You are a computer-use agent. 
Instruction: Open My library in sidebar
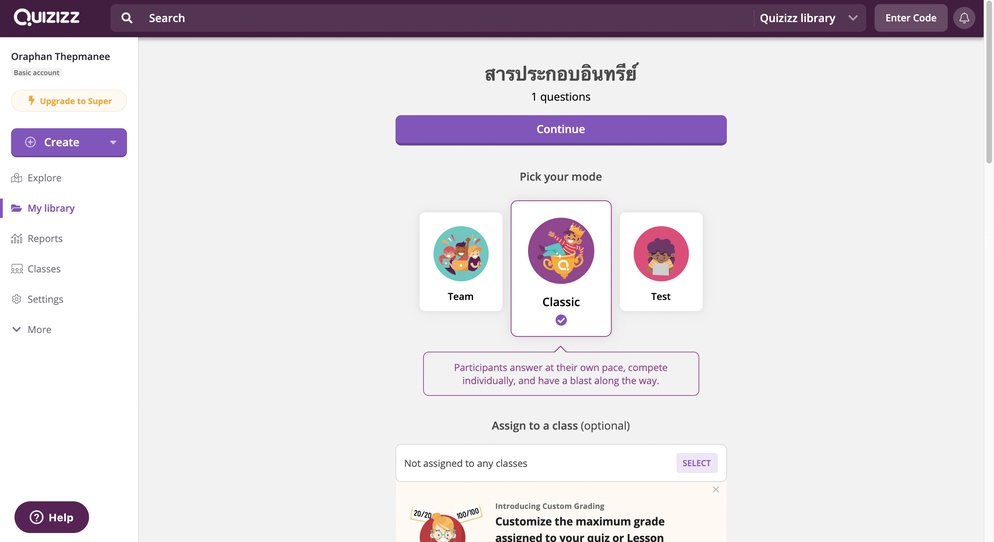tap(43, 209)
